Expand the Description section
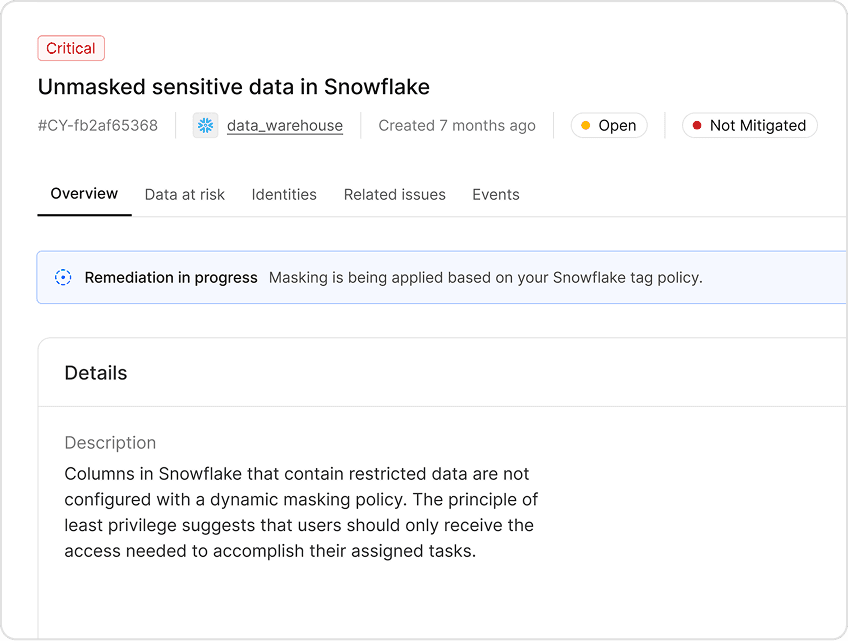Screen dimensions: 848x641 110,442
